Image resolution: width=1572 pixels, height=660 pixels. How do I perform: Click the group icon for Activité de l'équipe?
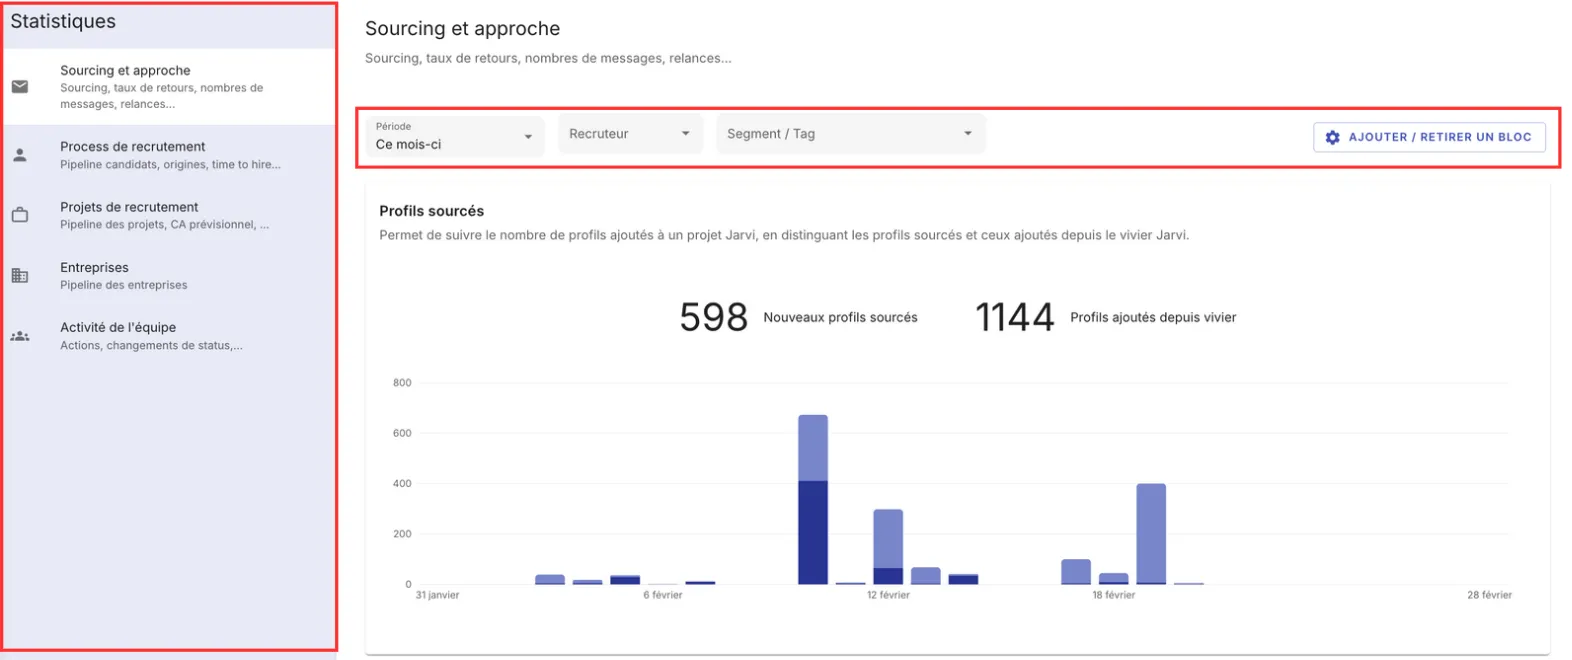pos(20,336)
